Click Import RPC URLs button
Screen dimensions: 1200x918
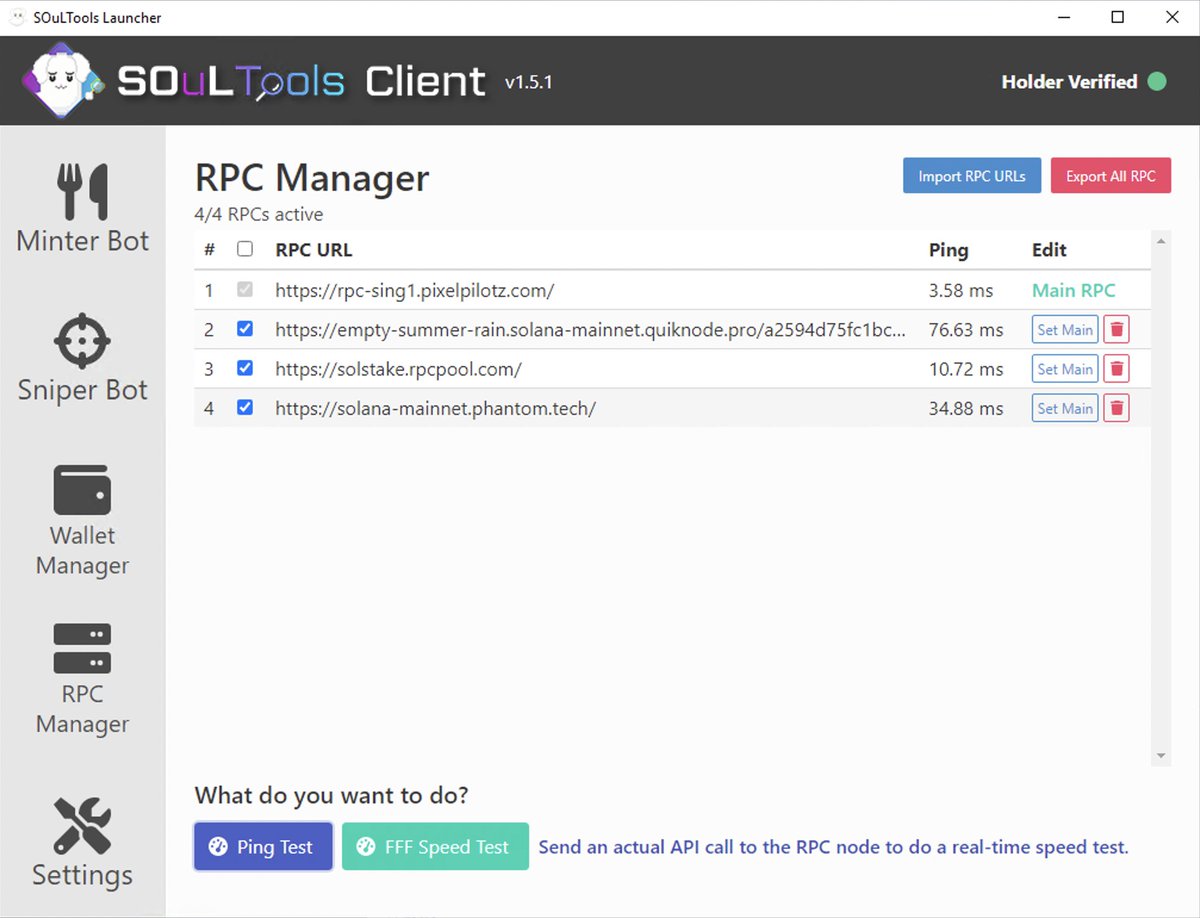[972, 176]
